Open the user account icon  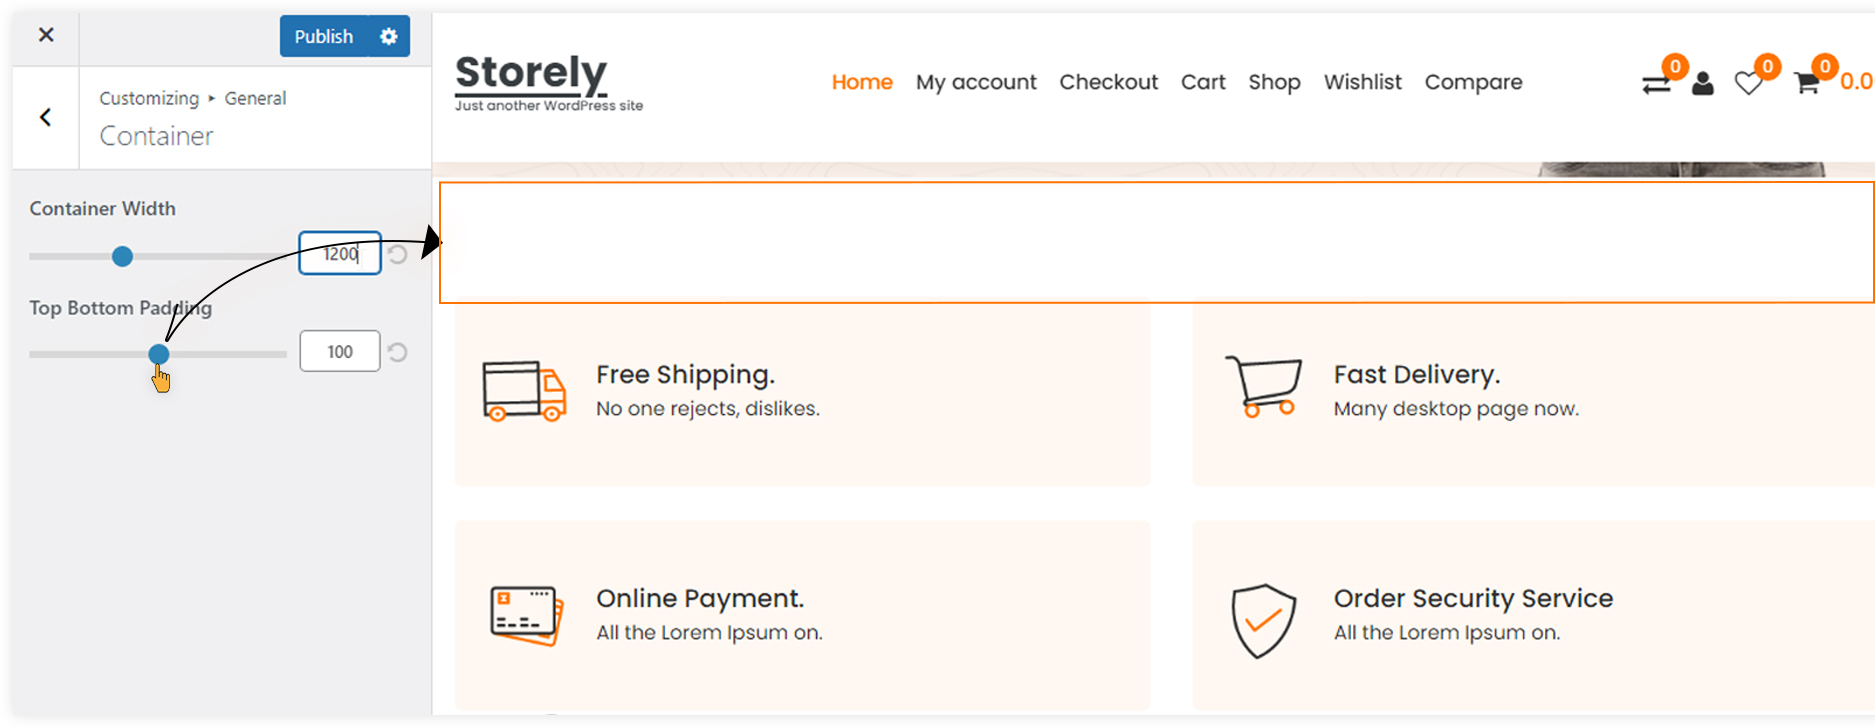click(x=1703, y=84)
